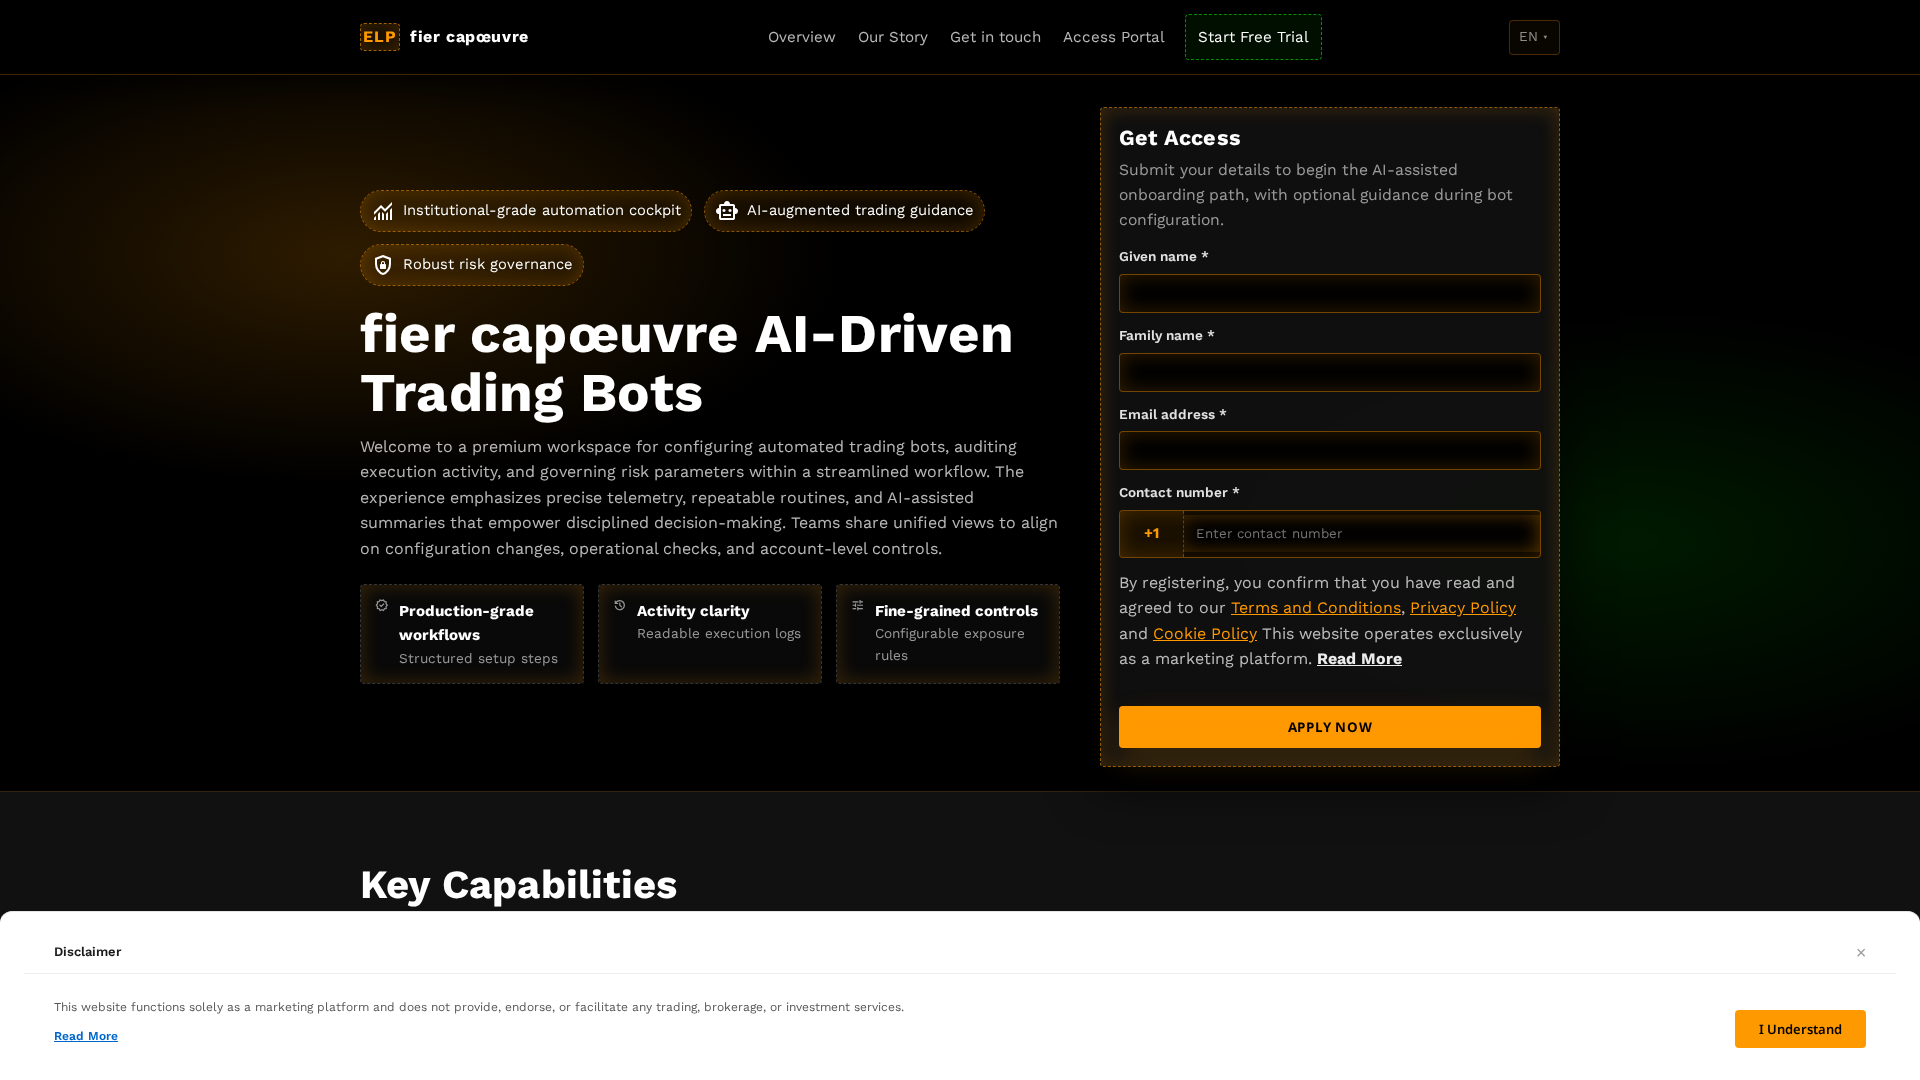
Task: Click the Robust risk governance chip
Action: point(472,265)
